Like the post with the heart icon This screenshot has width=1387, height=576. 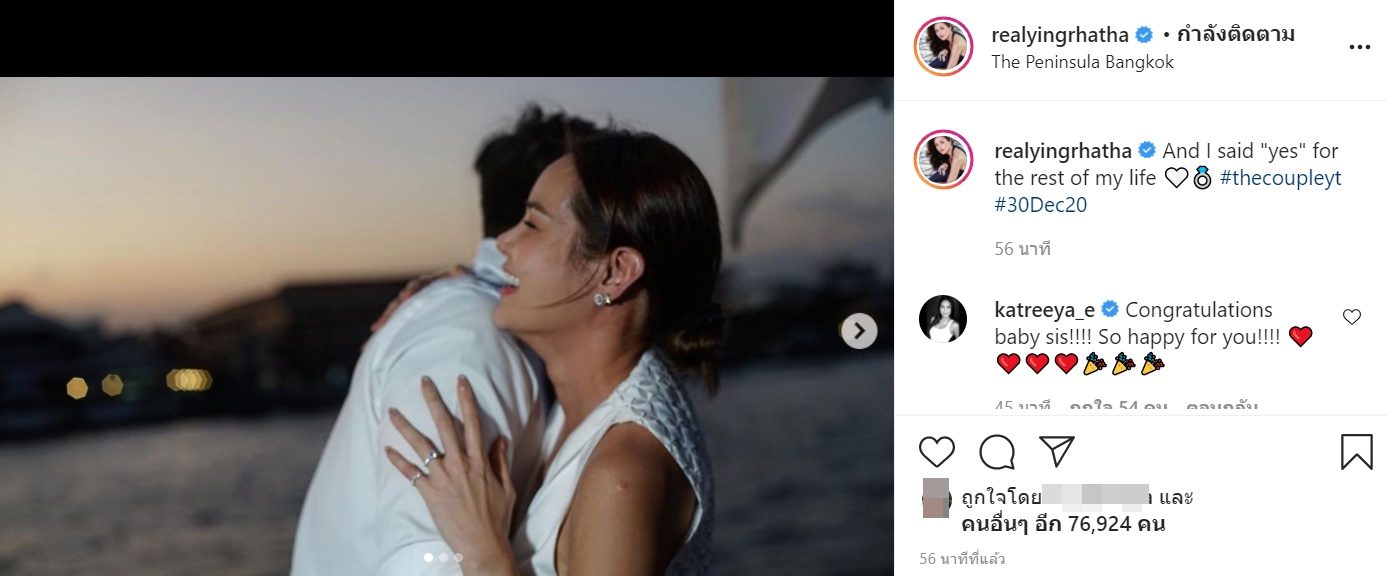tap(937, 452)
